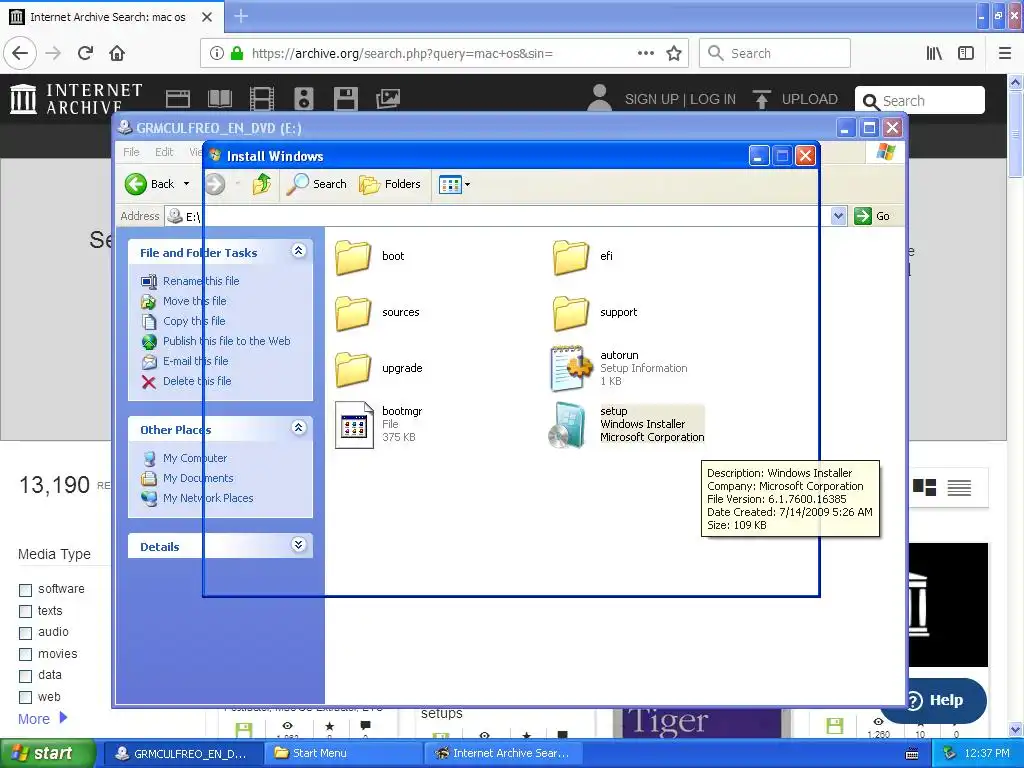Click the green Back arrow in Explorer
This screenshot has width=1024, height=768.
[x=136, y=184]
